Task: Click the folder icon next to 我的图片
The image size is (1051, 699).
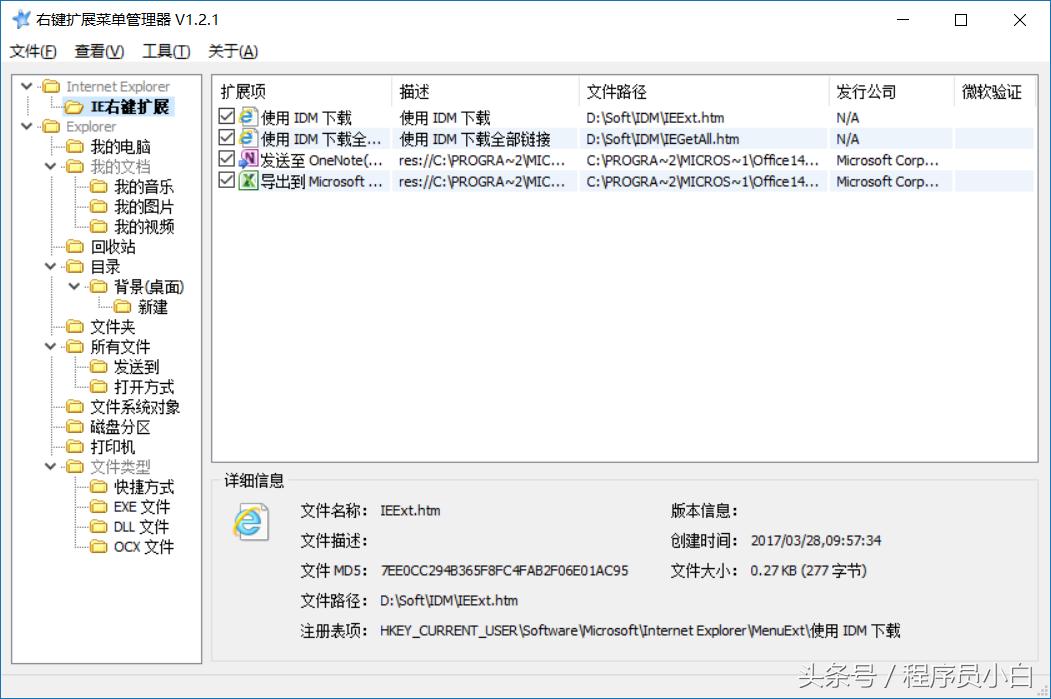Action: point(99,206)
